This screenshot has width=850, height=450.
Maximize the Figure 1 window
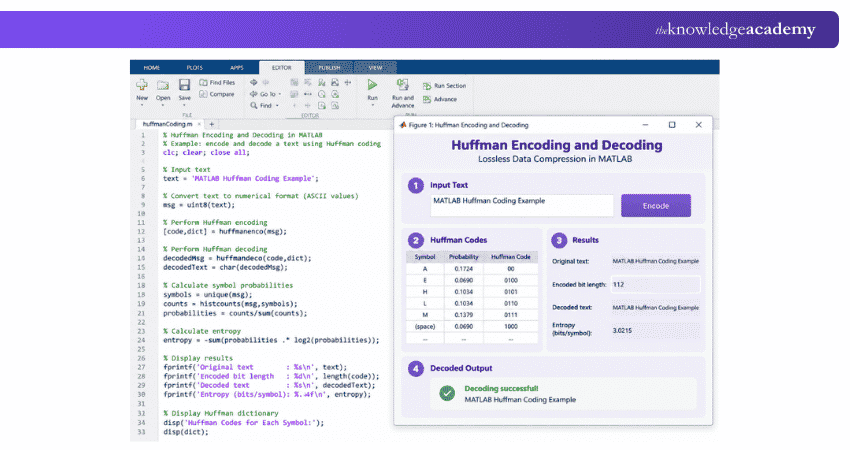(672, 125)
